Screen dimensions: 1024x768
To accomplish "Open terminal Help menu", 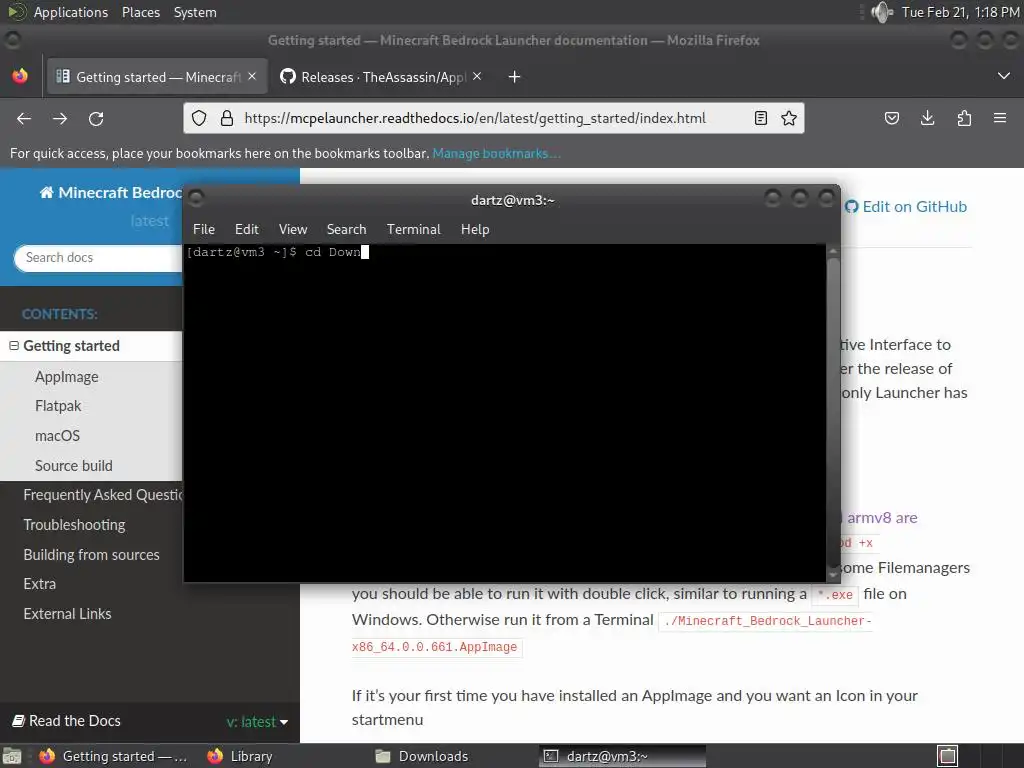I will point(475,229).
